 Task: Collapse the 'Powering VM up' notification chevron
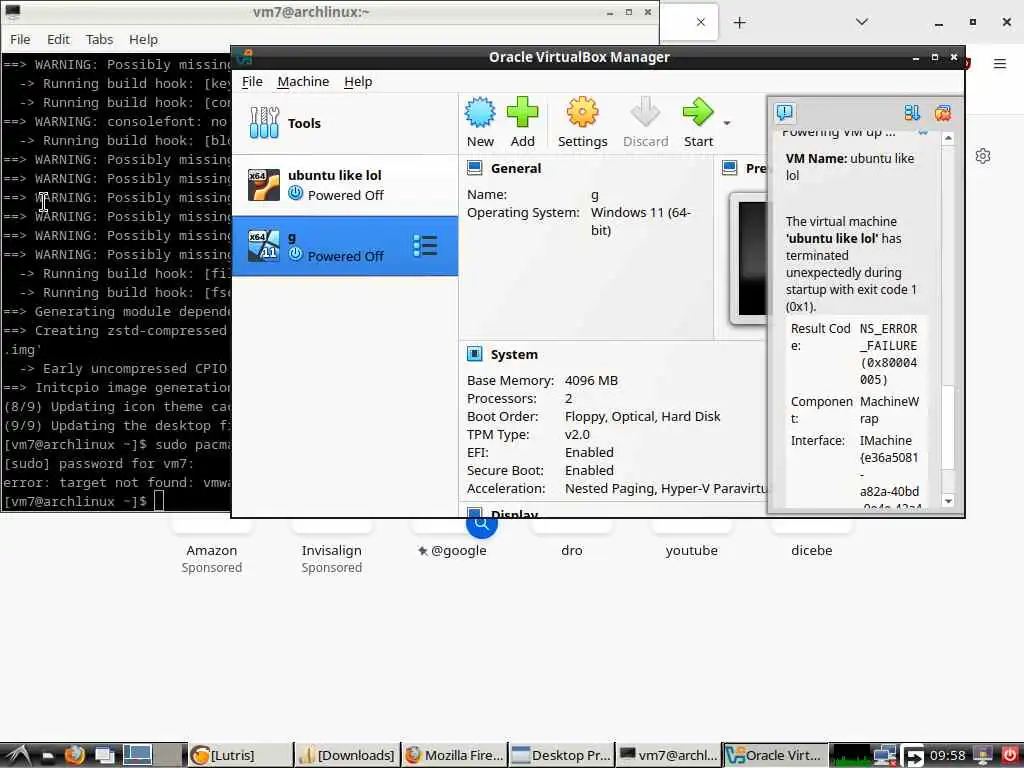coord(923,133)
